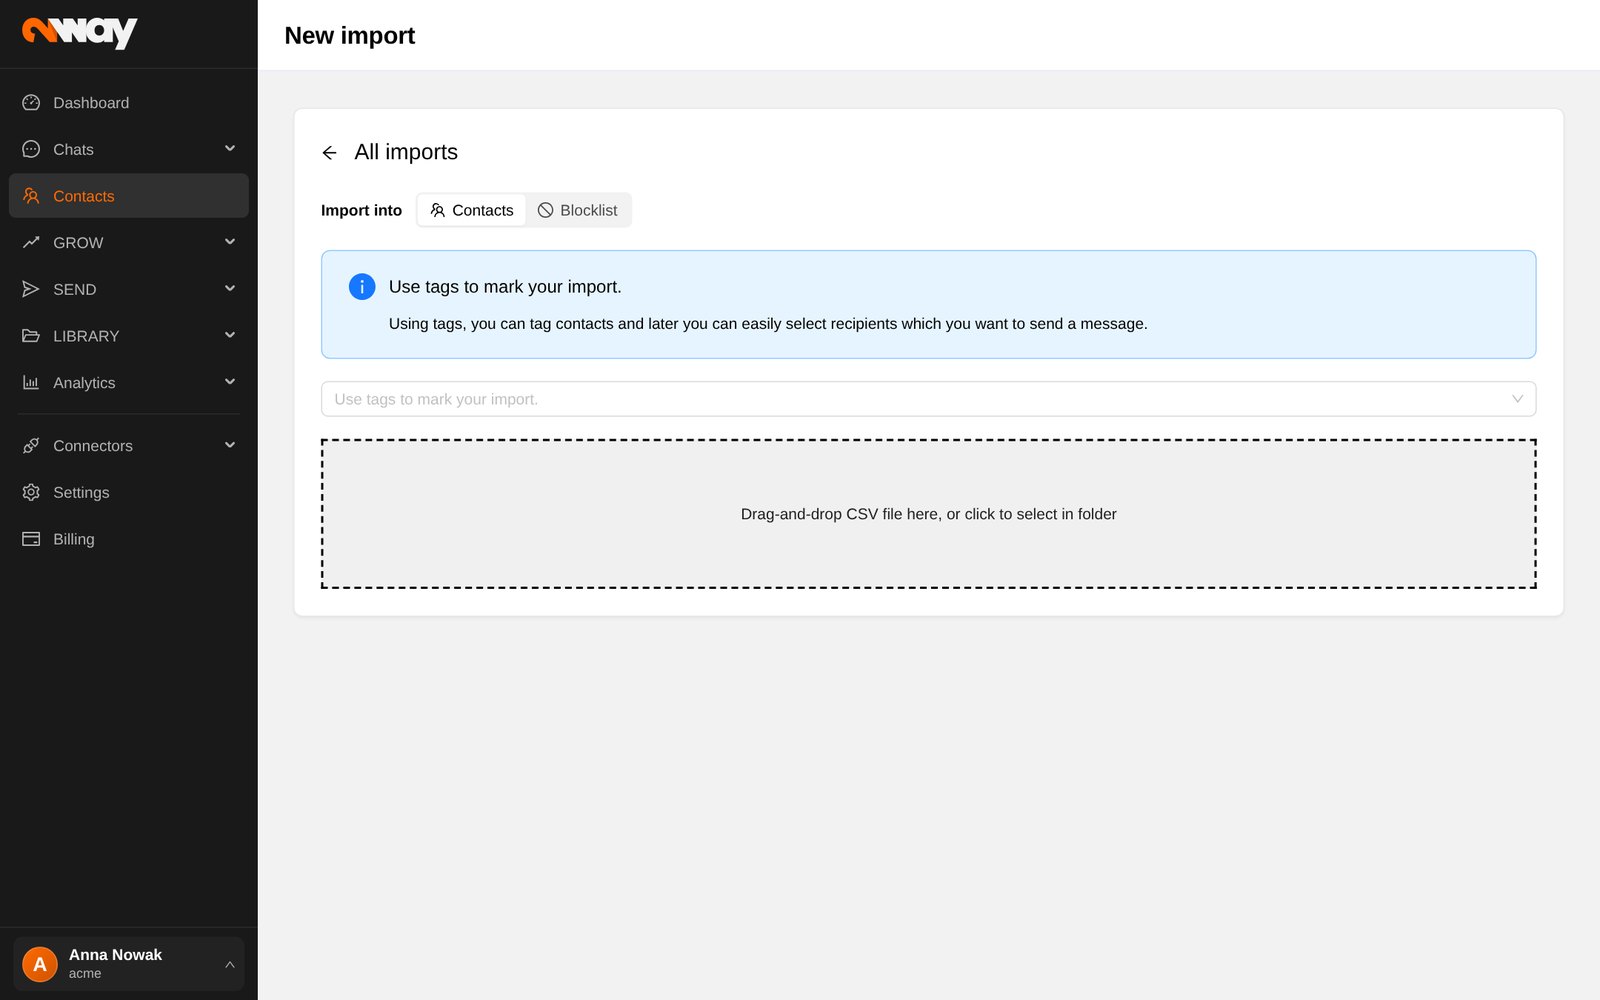This screenshot has width=1600, height=1000.
Task: Expand the GROW section chevron
Action: click(230, 242)
